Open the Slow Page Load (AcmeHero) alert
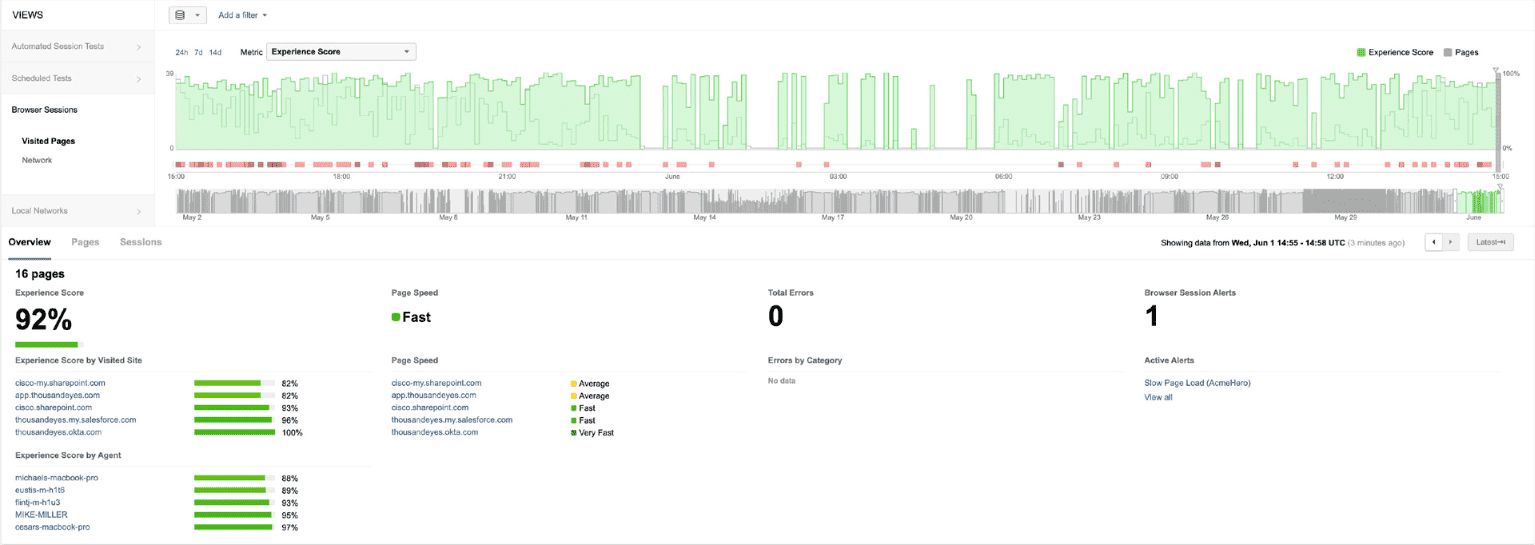 click(1197, 383)
